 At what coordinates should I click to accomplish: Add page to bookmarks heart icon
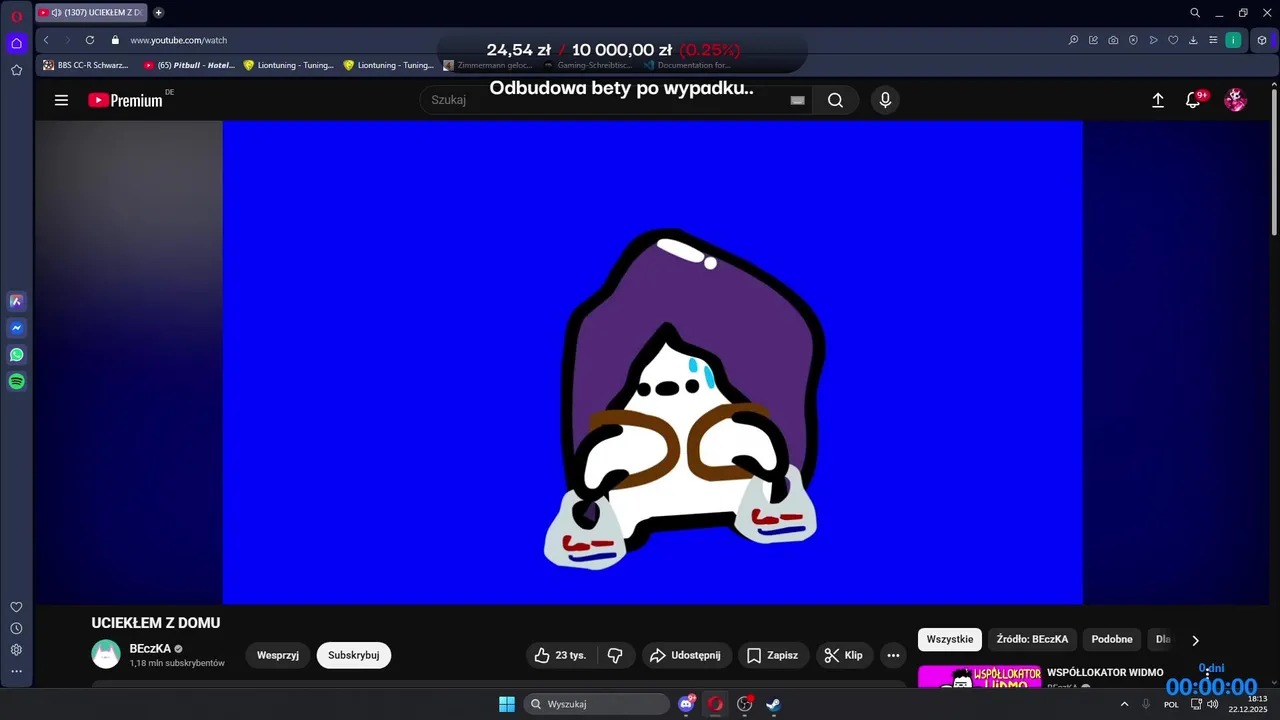pos(1173,40)
